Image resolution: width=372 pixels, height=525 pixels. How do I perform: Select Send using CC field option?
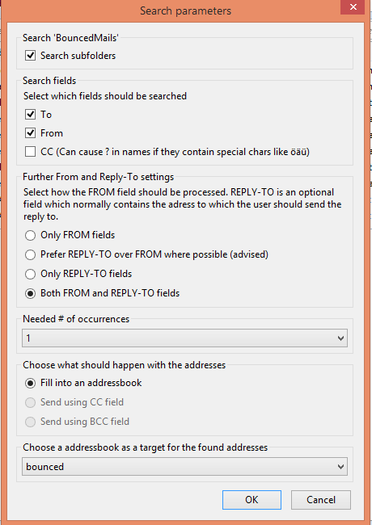click(x=30, y=402)
